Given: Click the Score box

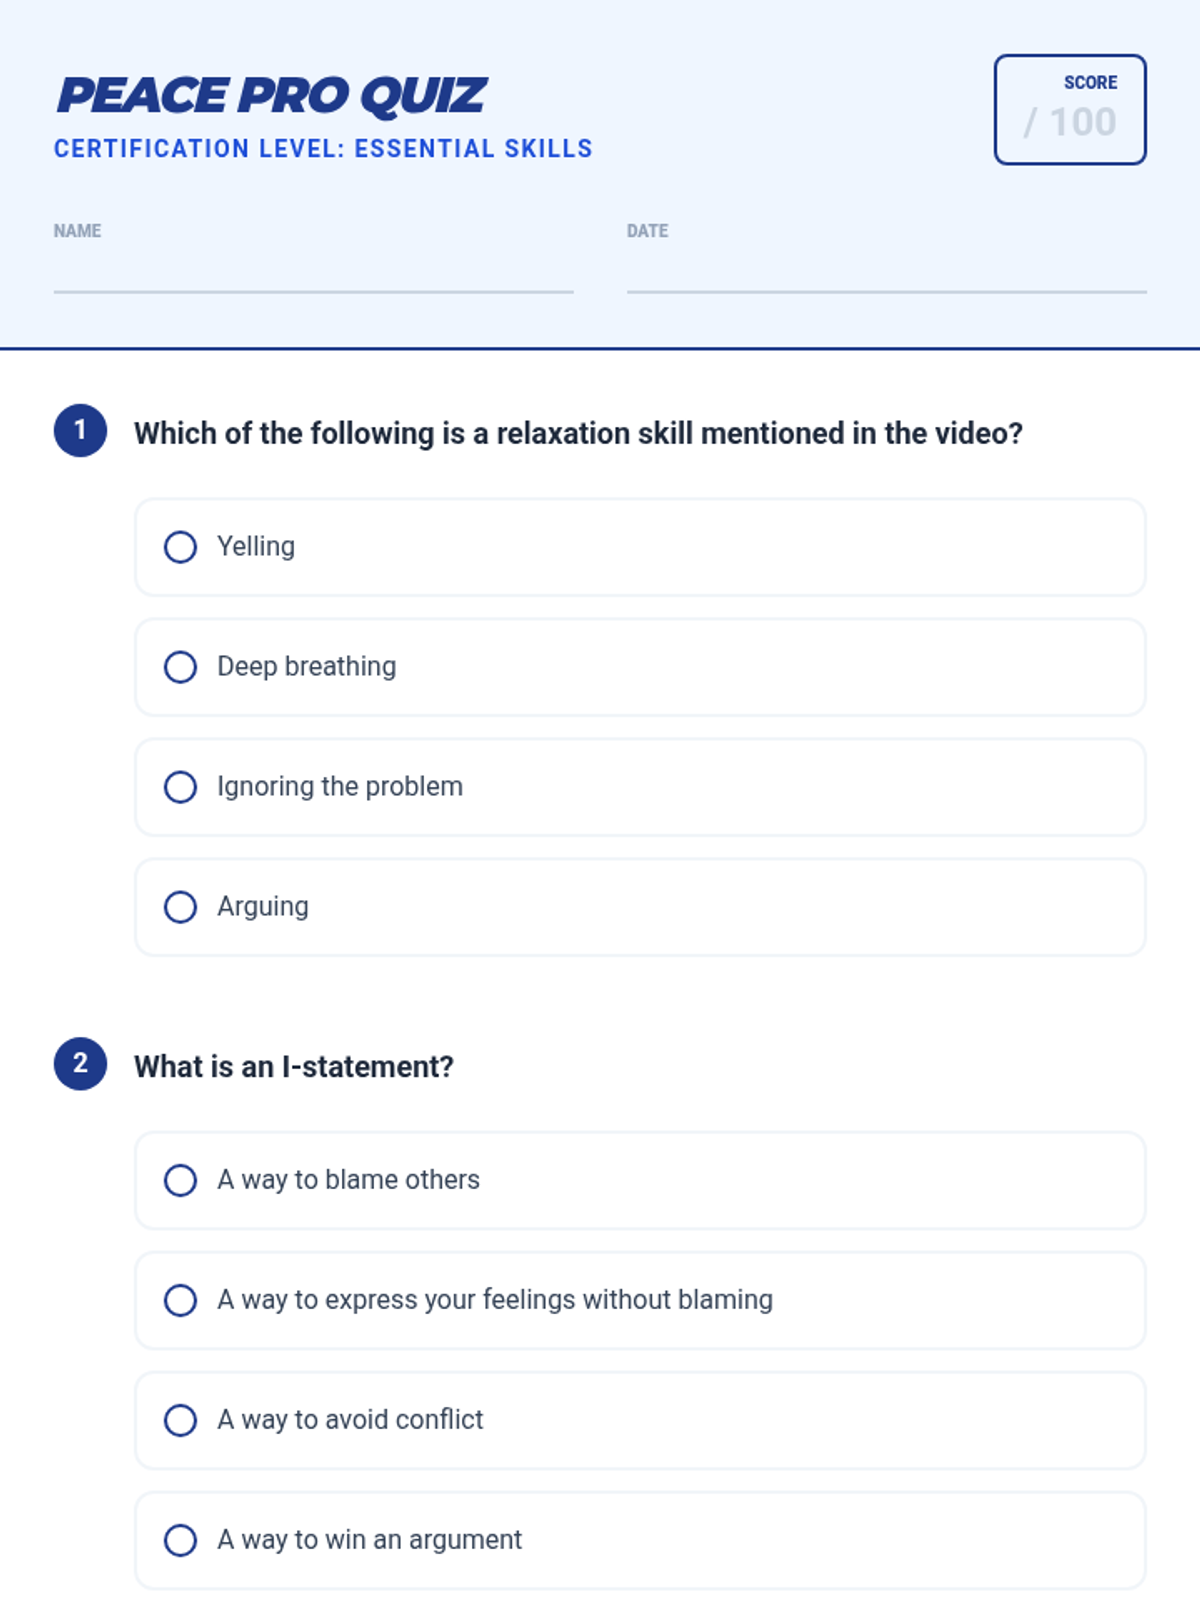Looking at the screenshot, I should [x=1069, y=110].
